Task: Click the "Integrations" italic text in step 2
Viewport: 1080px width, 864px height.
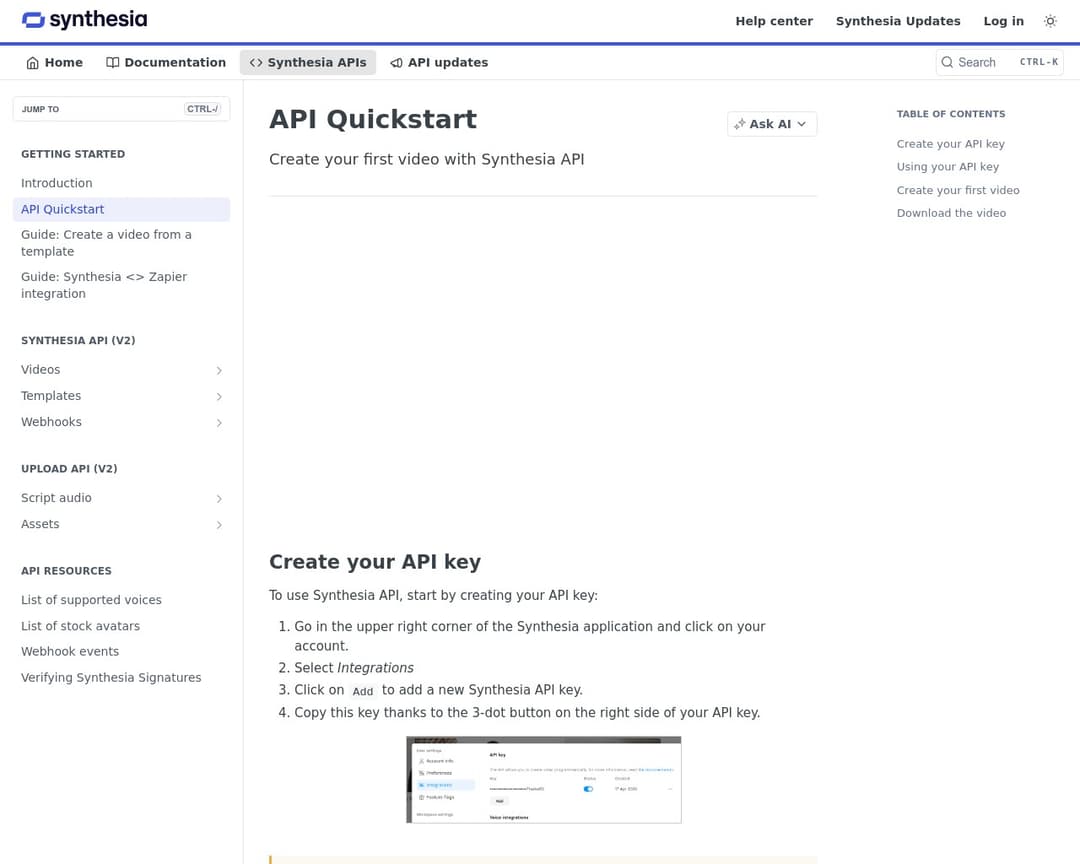Action: pyautogui.click(x=375, y=668)
